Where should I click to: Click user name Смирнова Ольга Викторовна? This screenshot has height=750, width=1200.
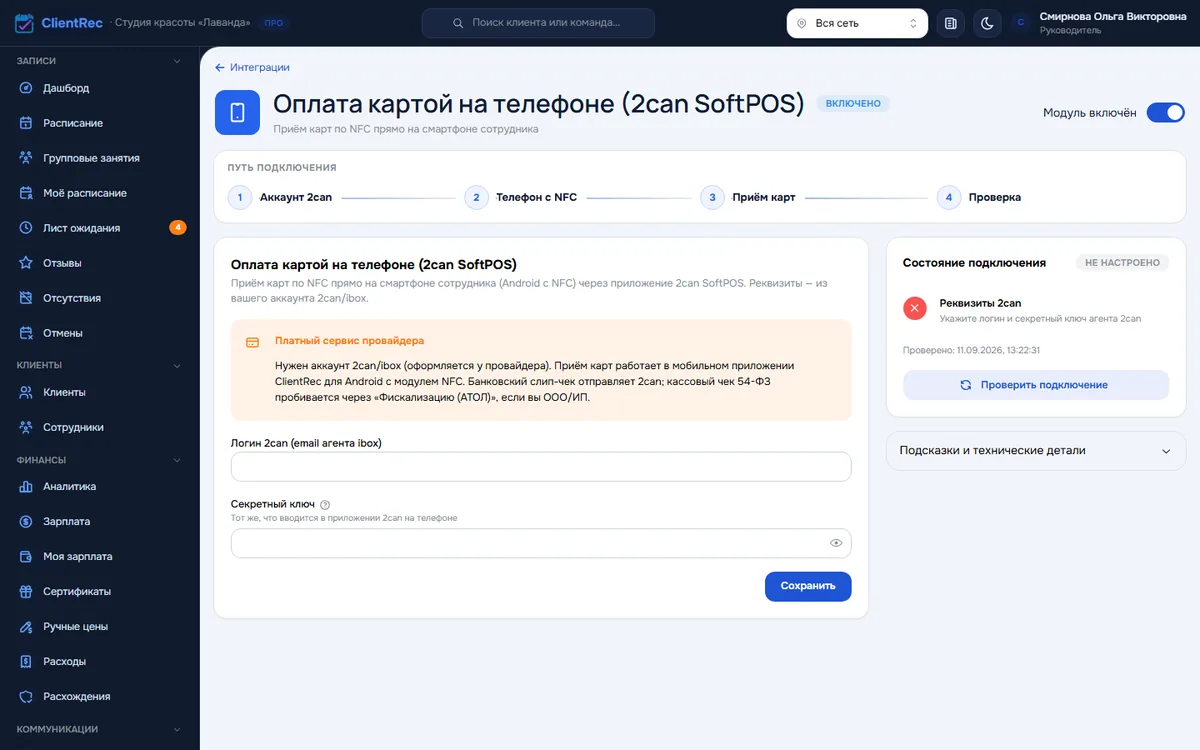click(x=1113, y=16)
